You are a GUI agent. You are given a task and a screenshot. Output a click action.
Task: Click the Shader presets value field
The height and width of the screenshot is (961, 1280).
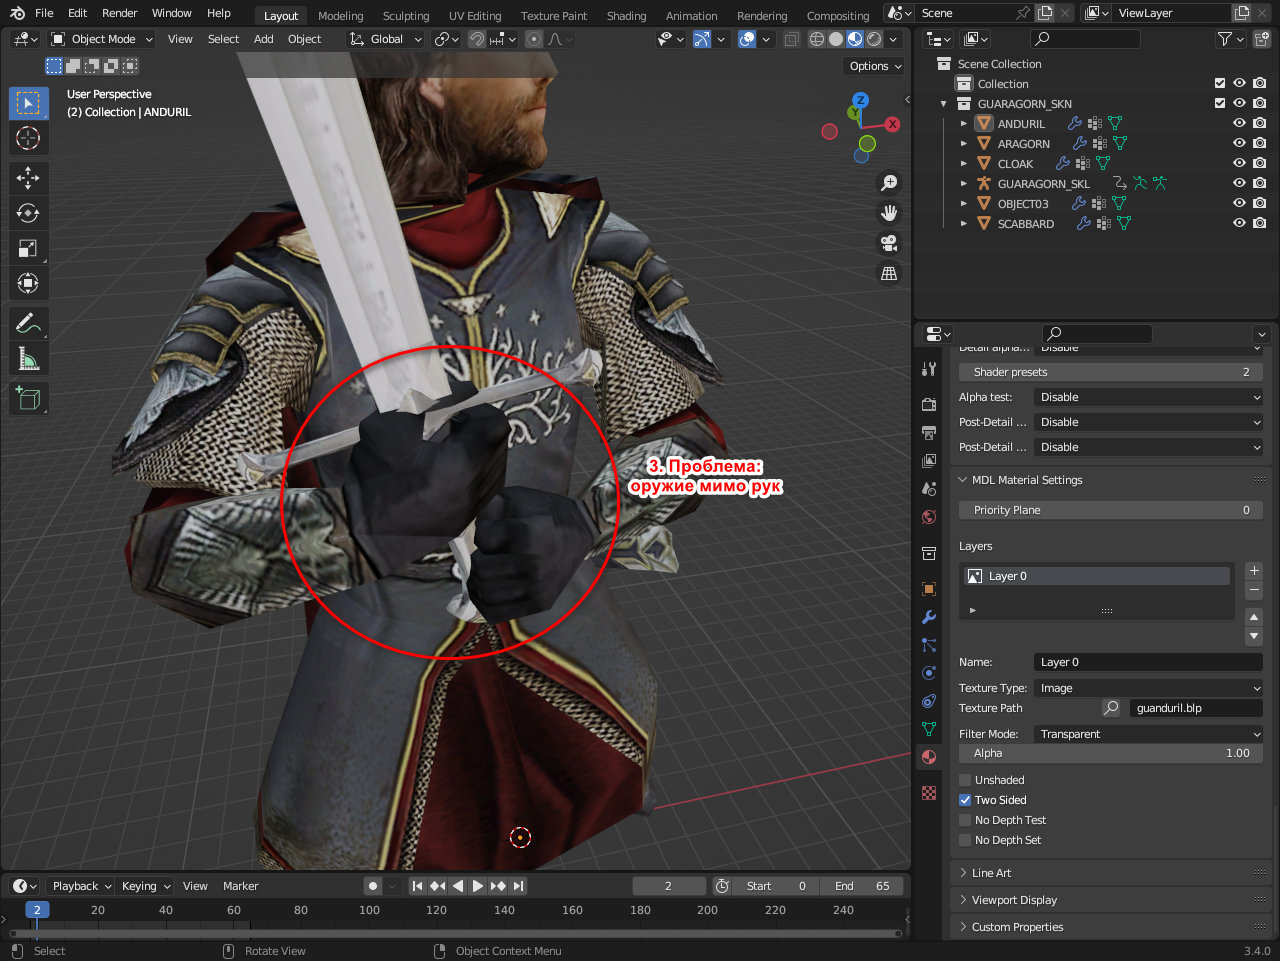coord(1110,372)
